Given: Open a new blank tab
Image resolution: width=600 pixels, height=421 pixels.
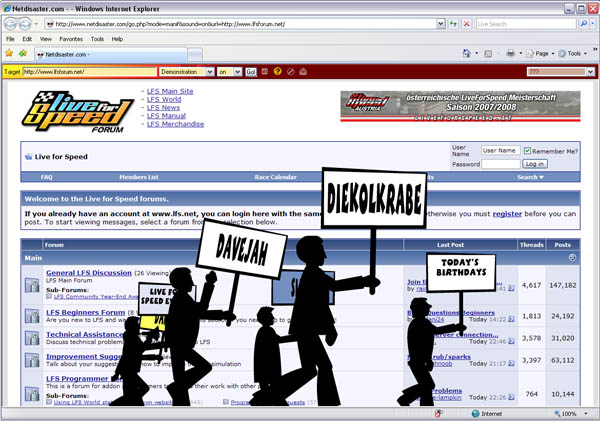Looking at the screenshot, I should (x=195, y=55).
